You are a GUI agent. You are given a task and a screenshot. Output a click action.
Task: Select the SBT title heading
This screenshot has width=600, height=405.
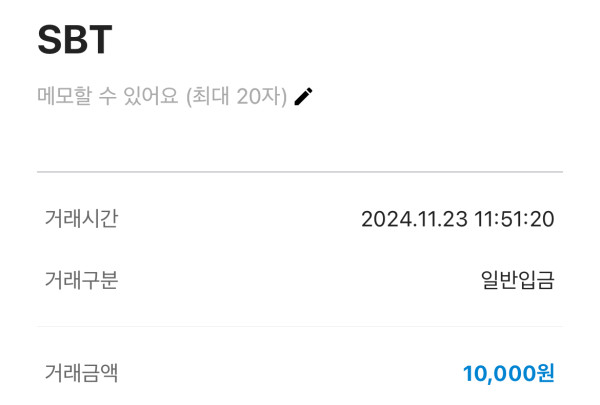(x=75, y=40)
